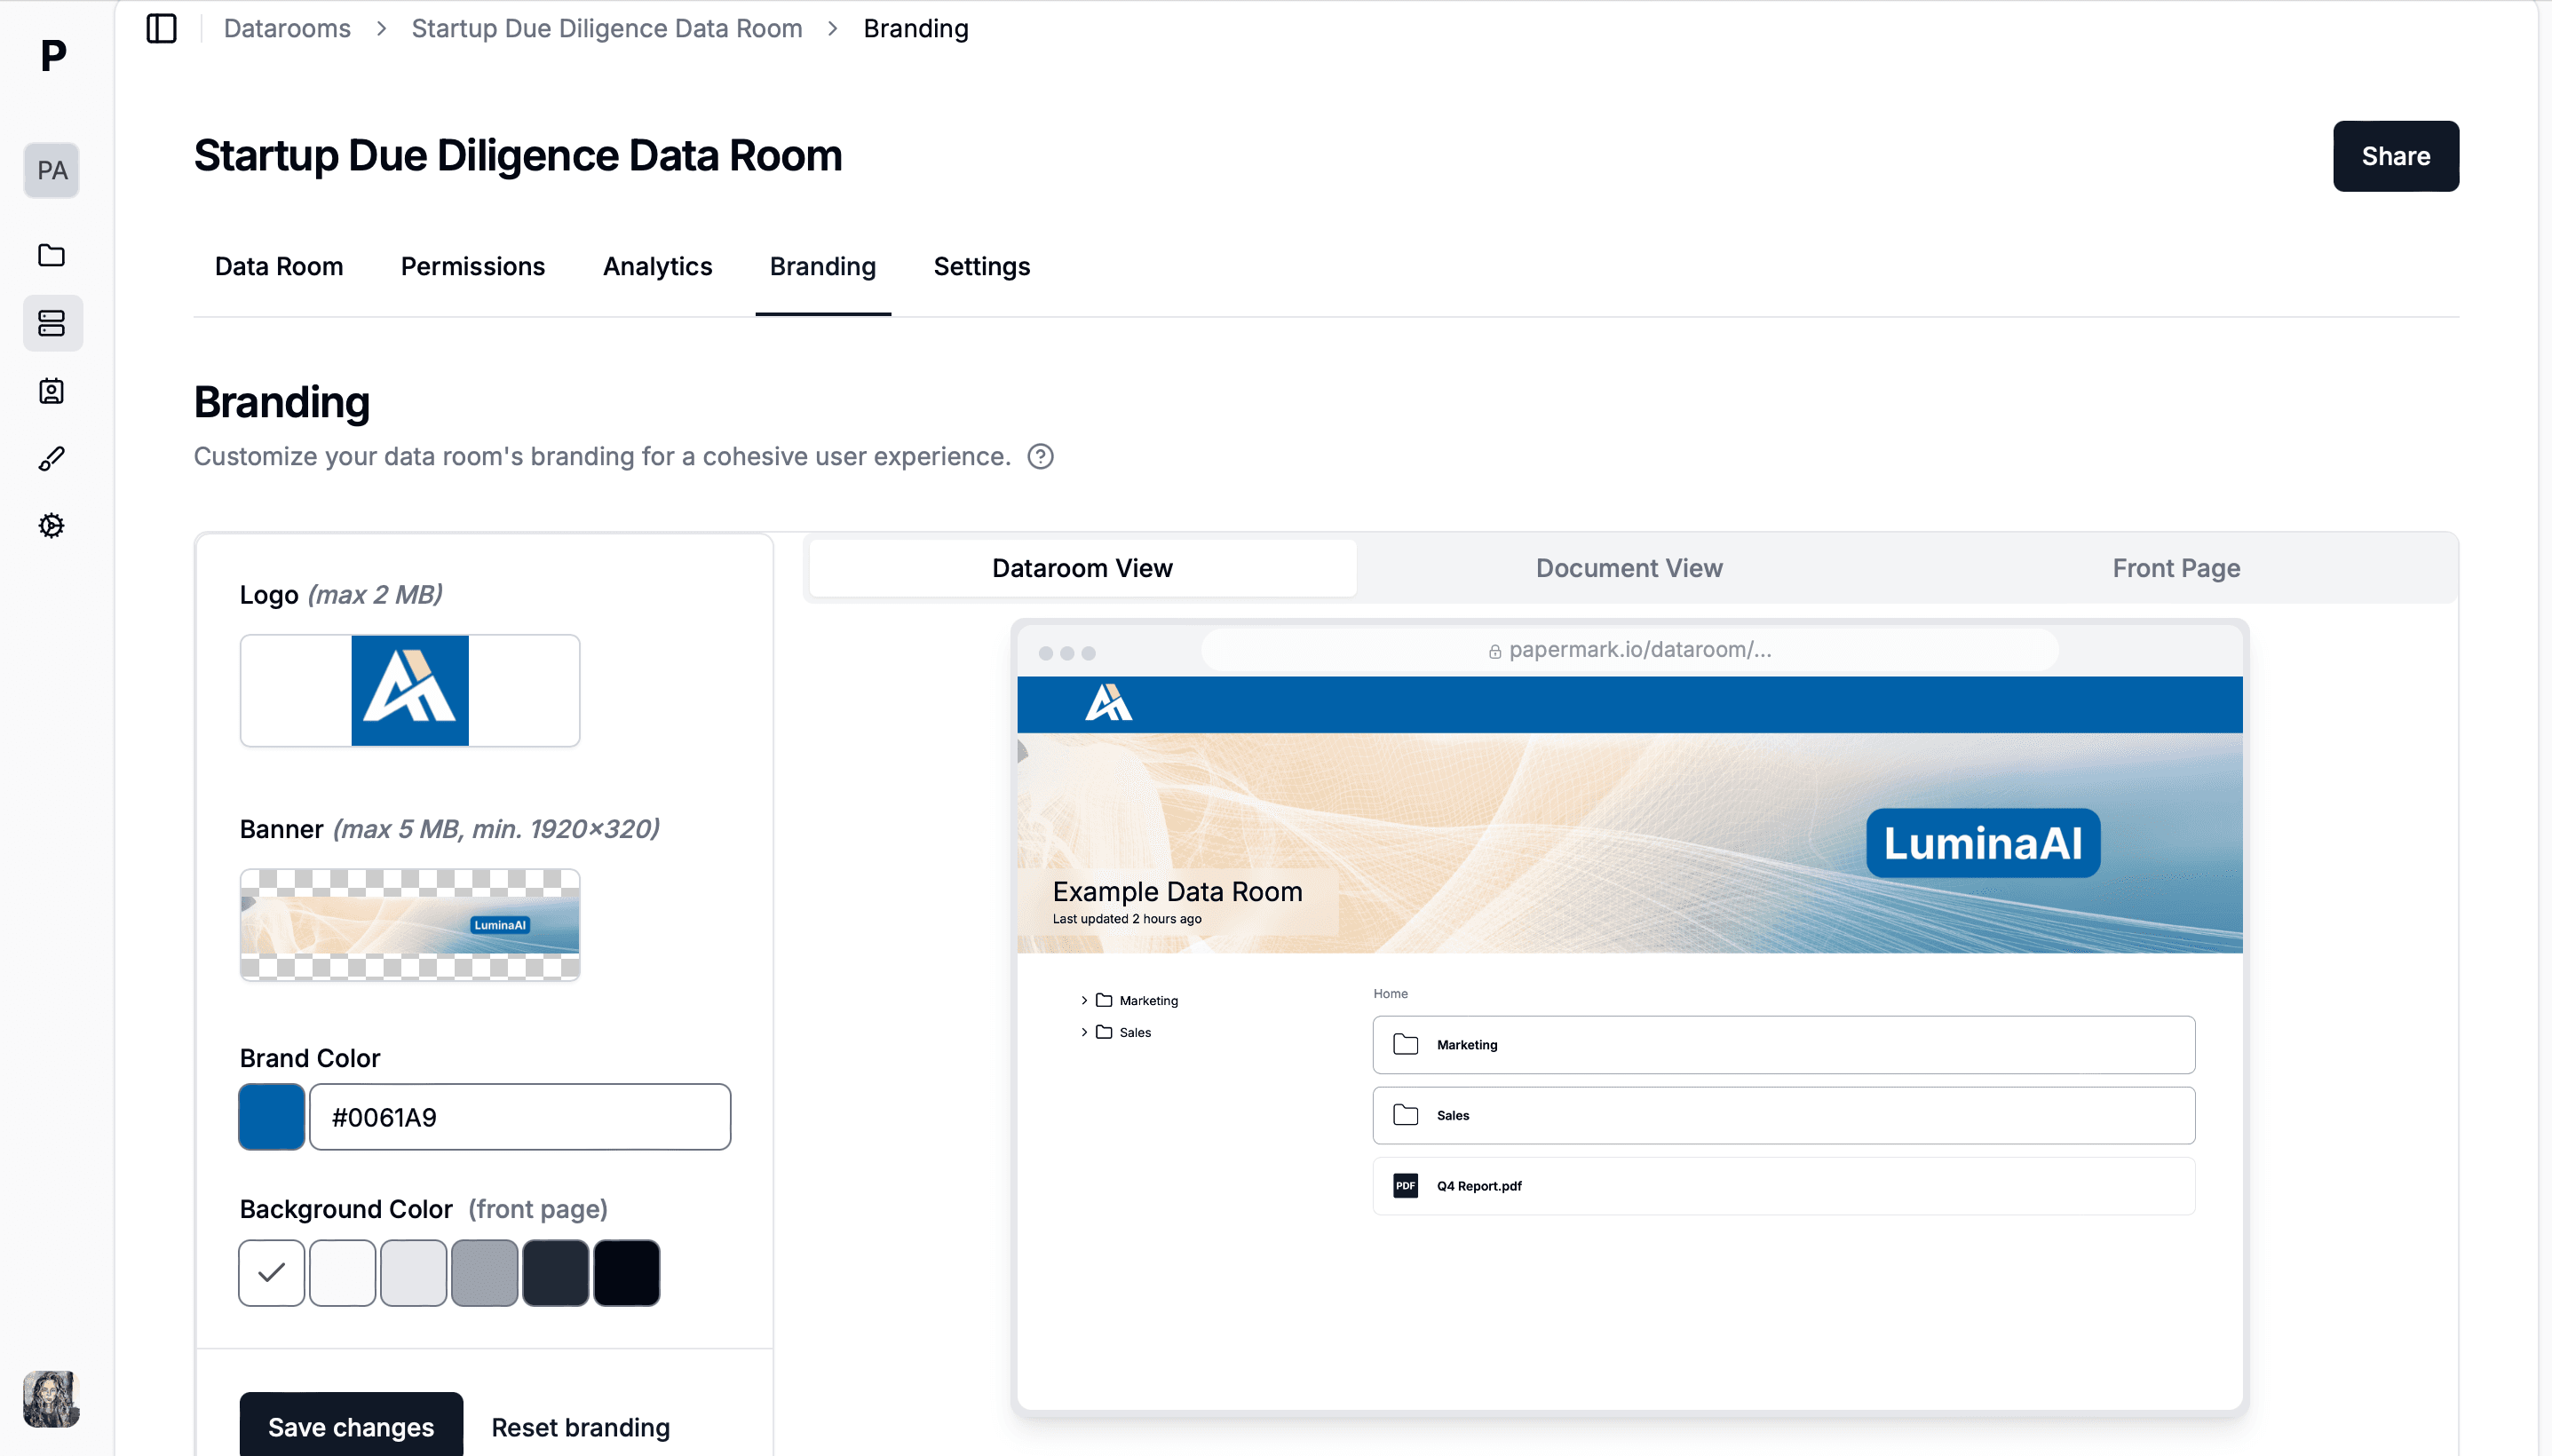Open the branding help tooltip question icon

[x=1040, y=456]
